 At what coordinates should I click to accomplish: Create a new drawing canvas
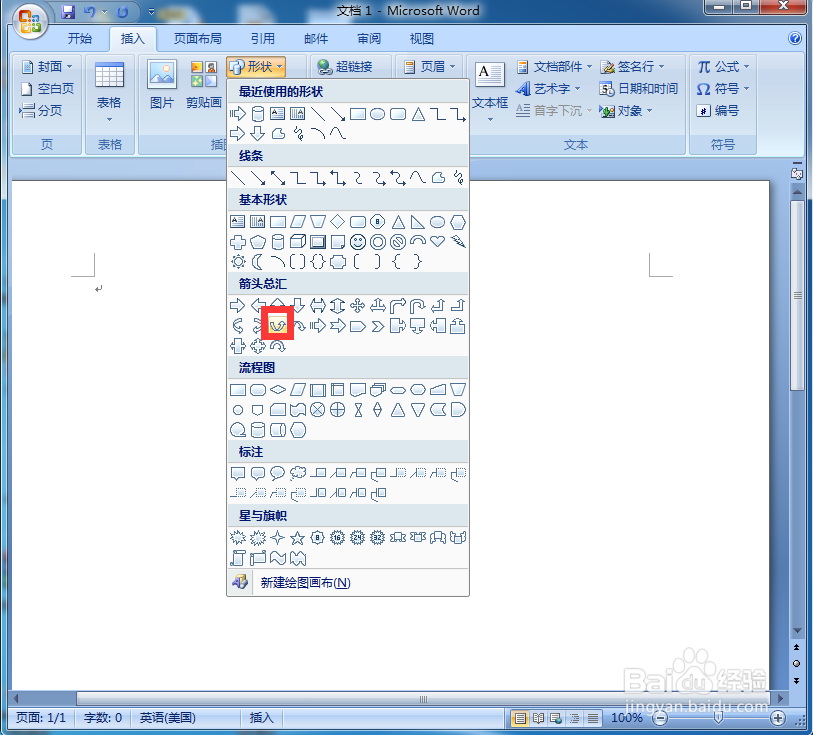click(348, 583)
